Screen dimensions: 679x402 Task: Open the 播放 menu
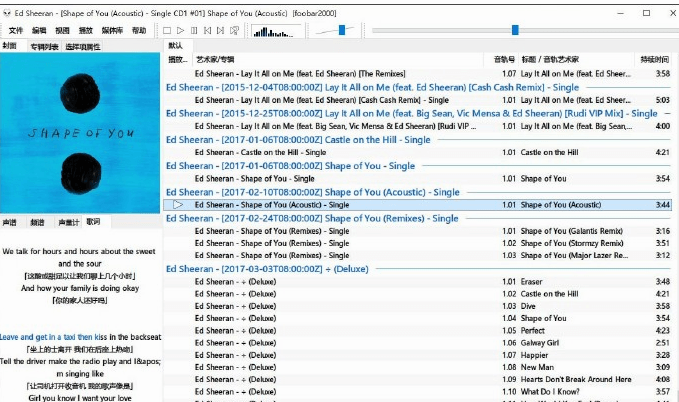pos(86,30)
